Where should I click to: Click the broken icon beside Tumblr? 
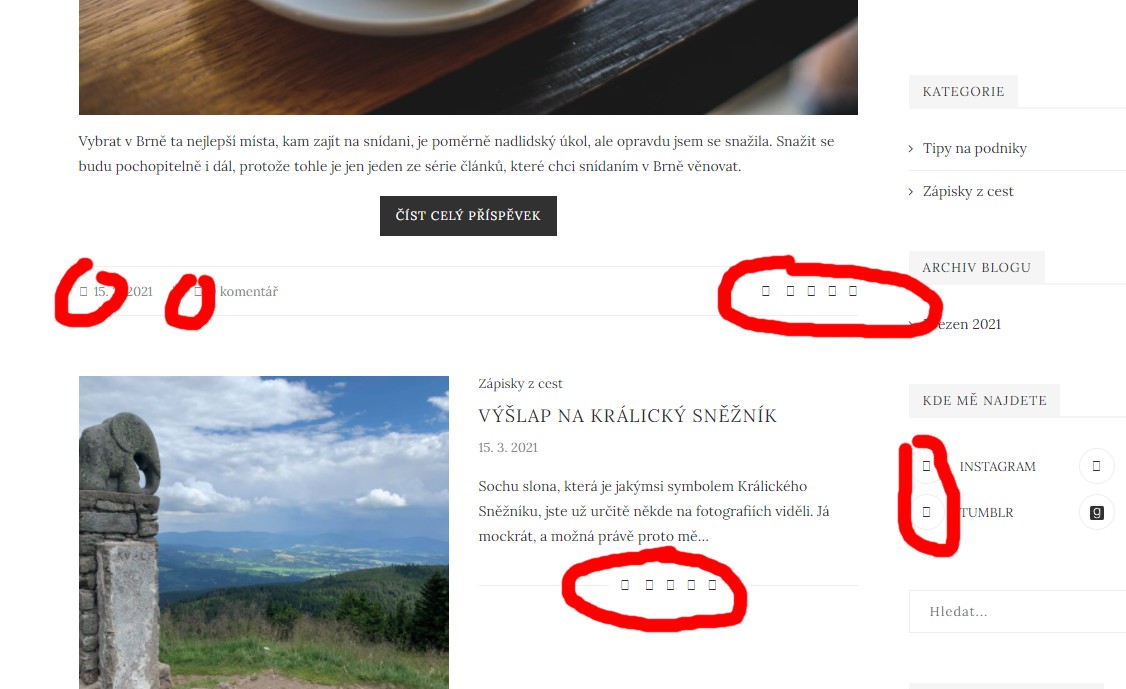(926, 512)
